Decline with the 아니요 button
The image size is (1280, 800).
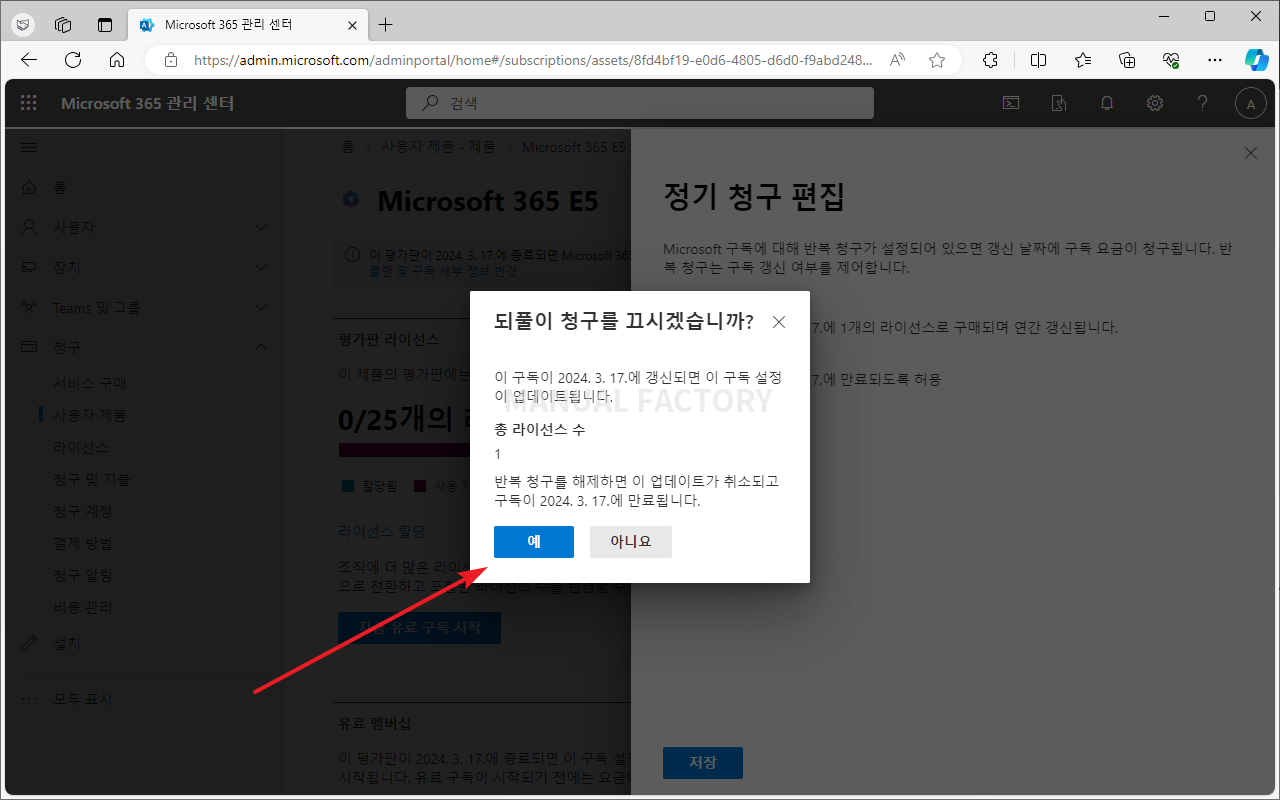[631, 542]
